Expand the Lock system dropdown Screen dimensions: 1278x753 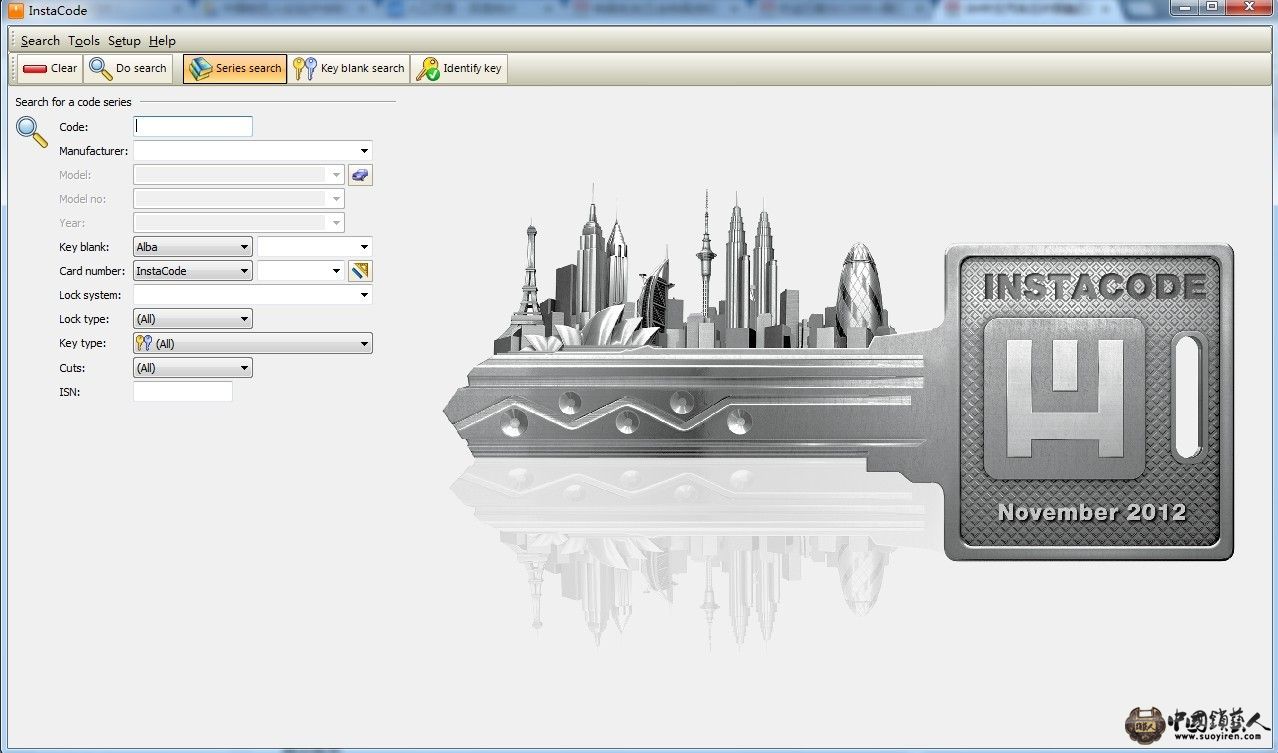tap(253, 295)
